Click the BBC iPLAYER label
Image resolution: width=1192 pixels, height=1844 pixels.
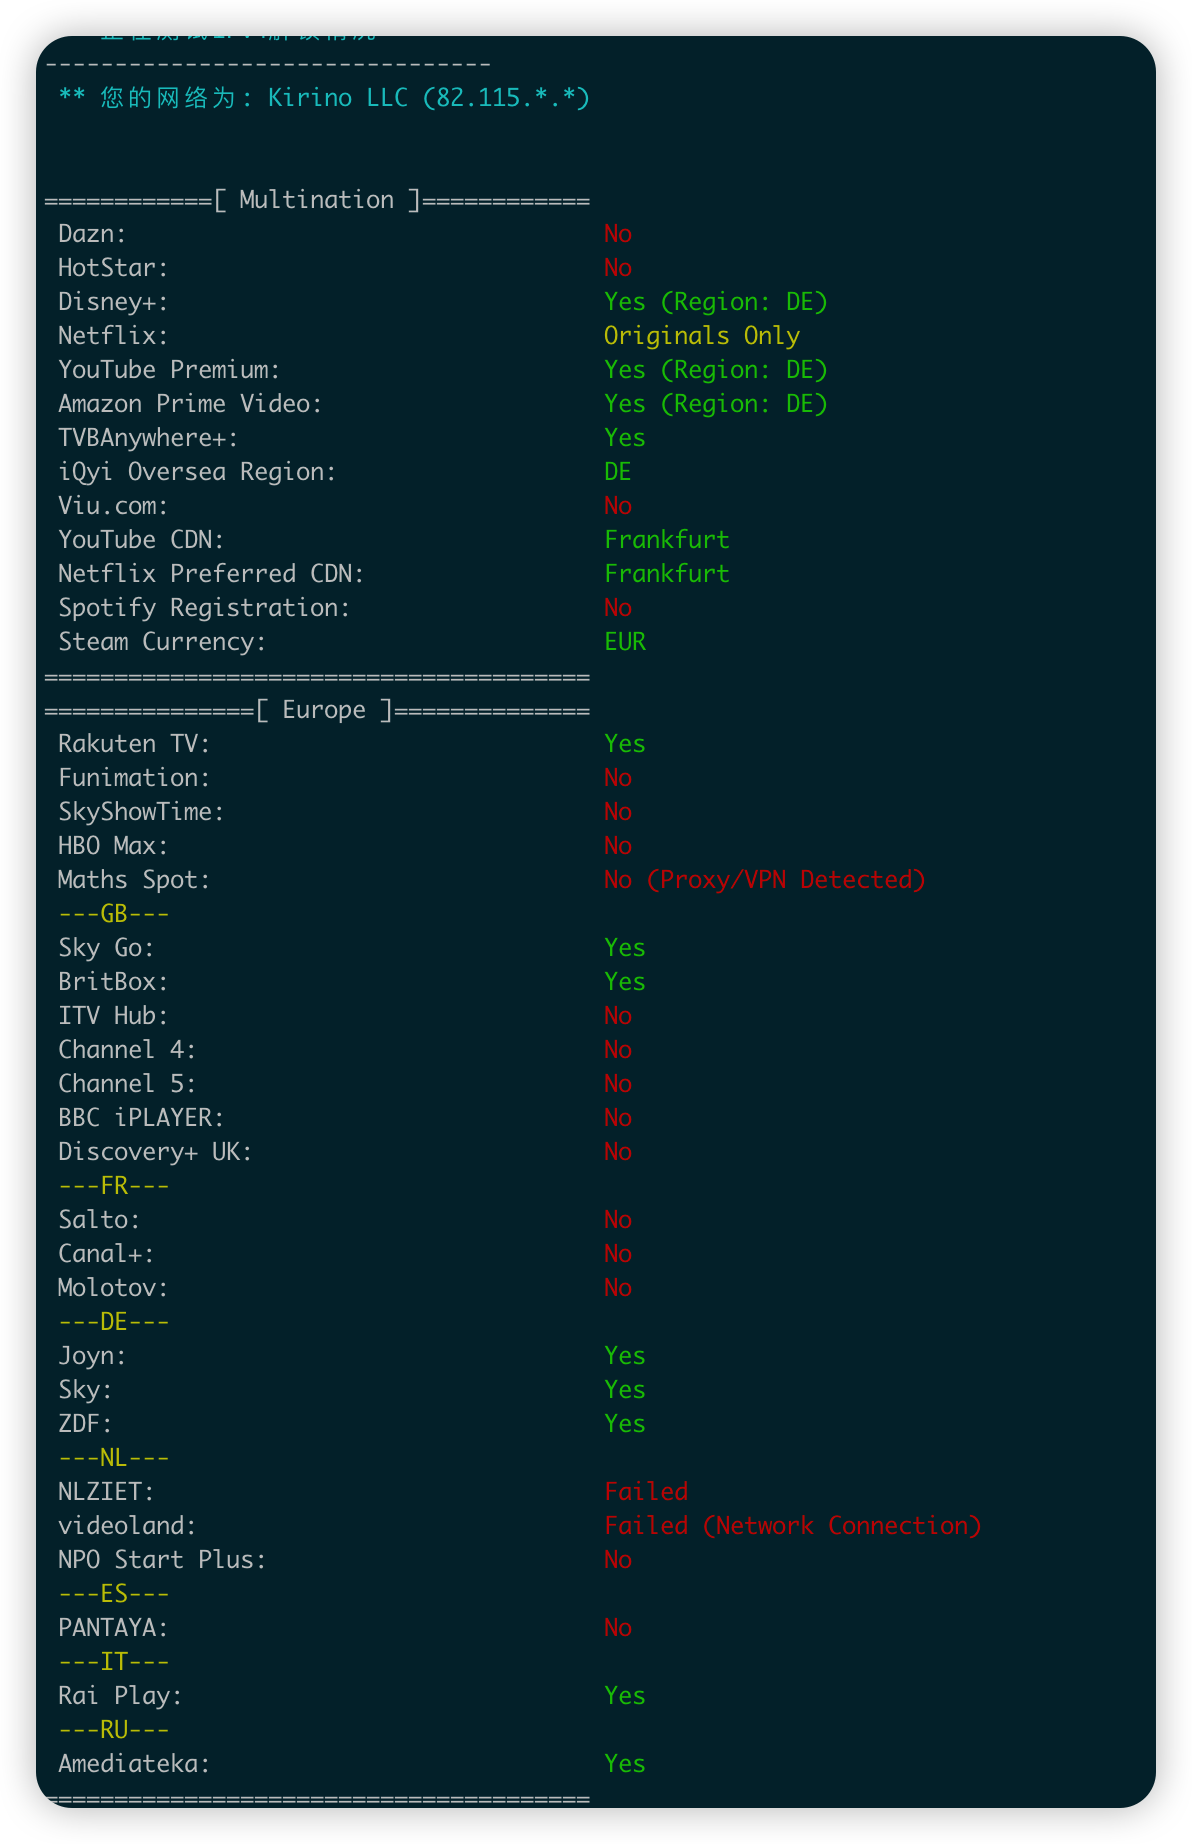click(x=141, y=1118)
